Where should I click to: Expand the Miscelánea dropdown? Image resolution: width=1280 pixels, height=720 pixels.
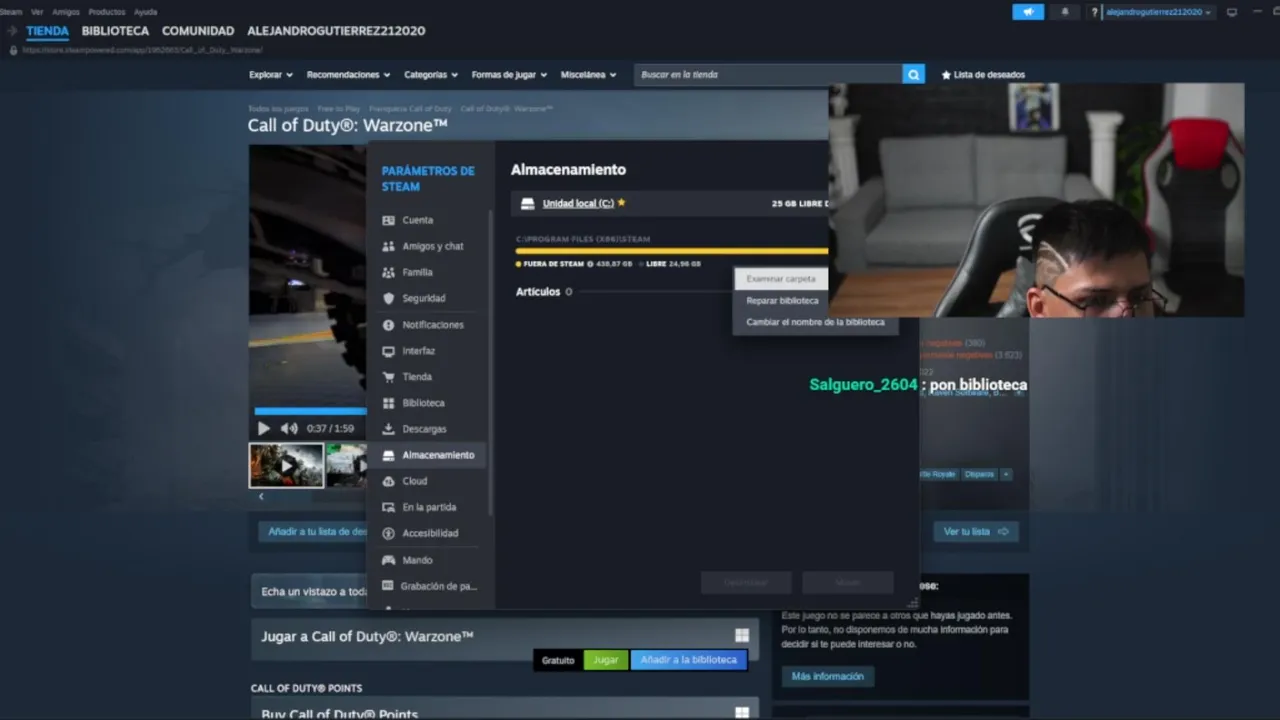(589, 74)
